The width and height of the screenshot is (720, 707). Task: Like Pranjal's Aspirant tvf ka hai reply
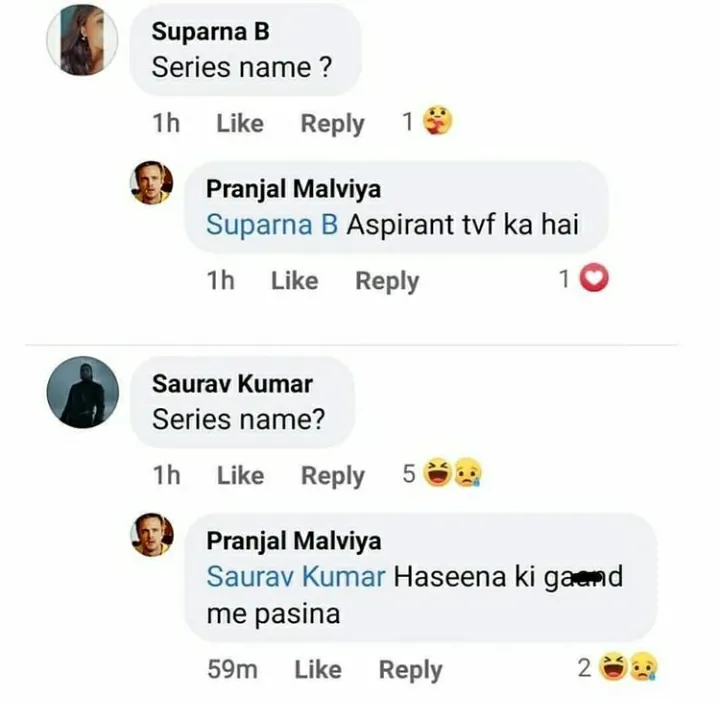coord(295,281)
